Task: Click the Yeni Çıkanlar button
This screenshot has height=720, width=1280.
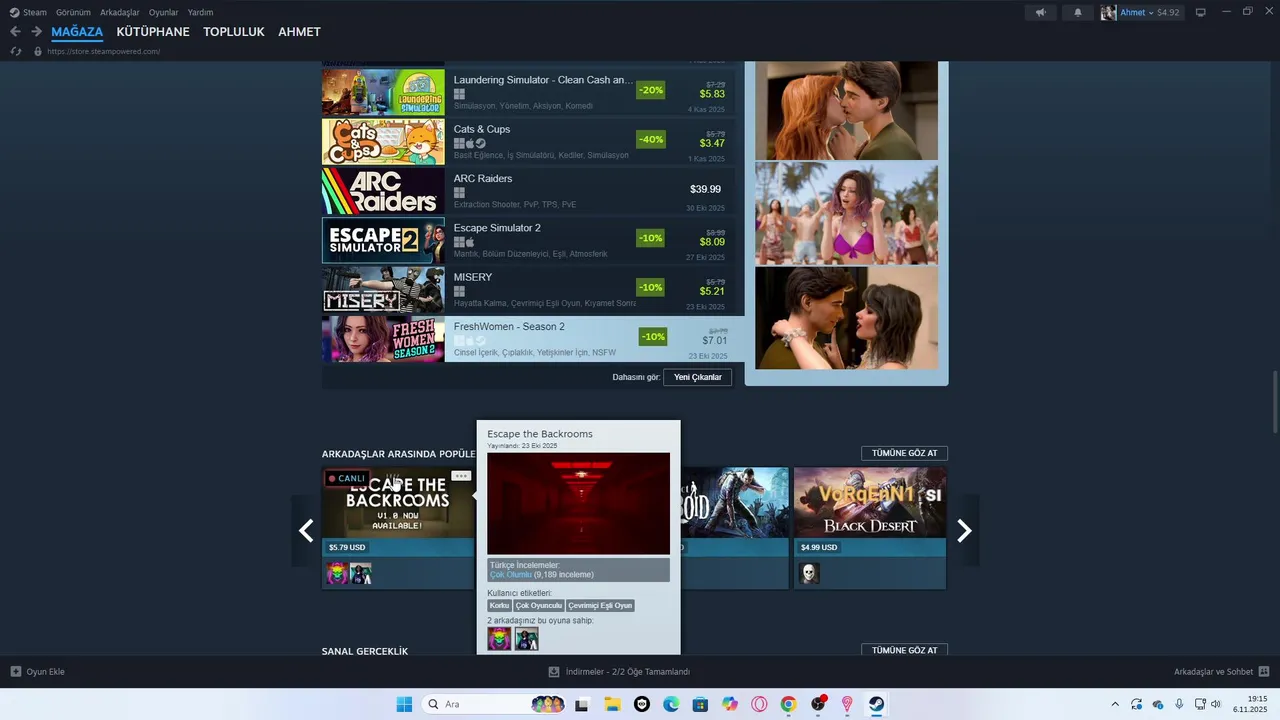Action: click(x=698, y=377)
